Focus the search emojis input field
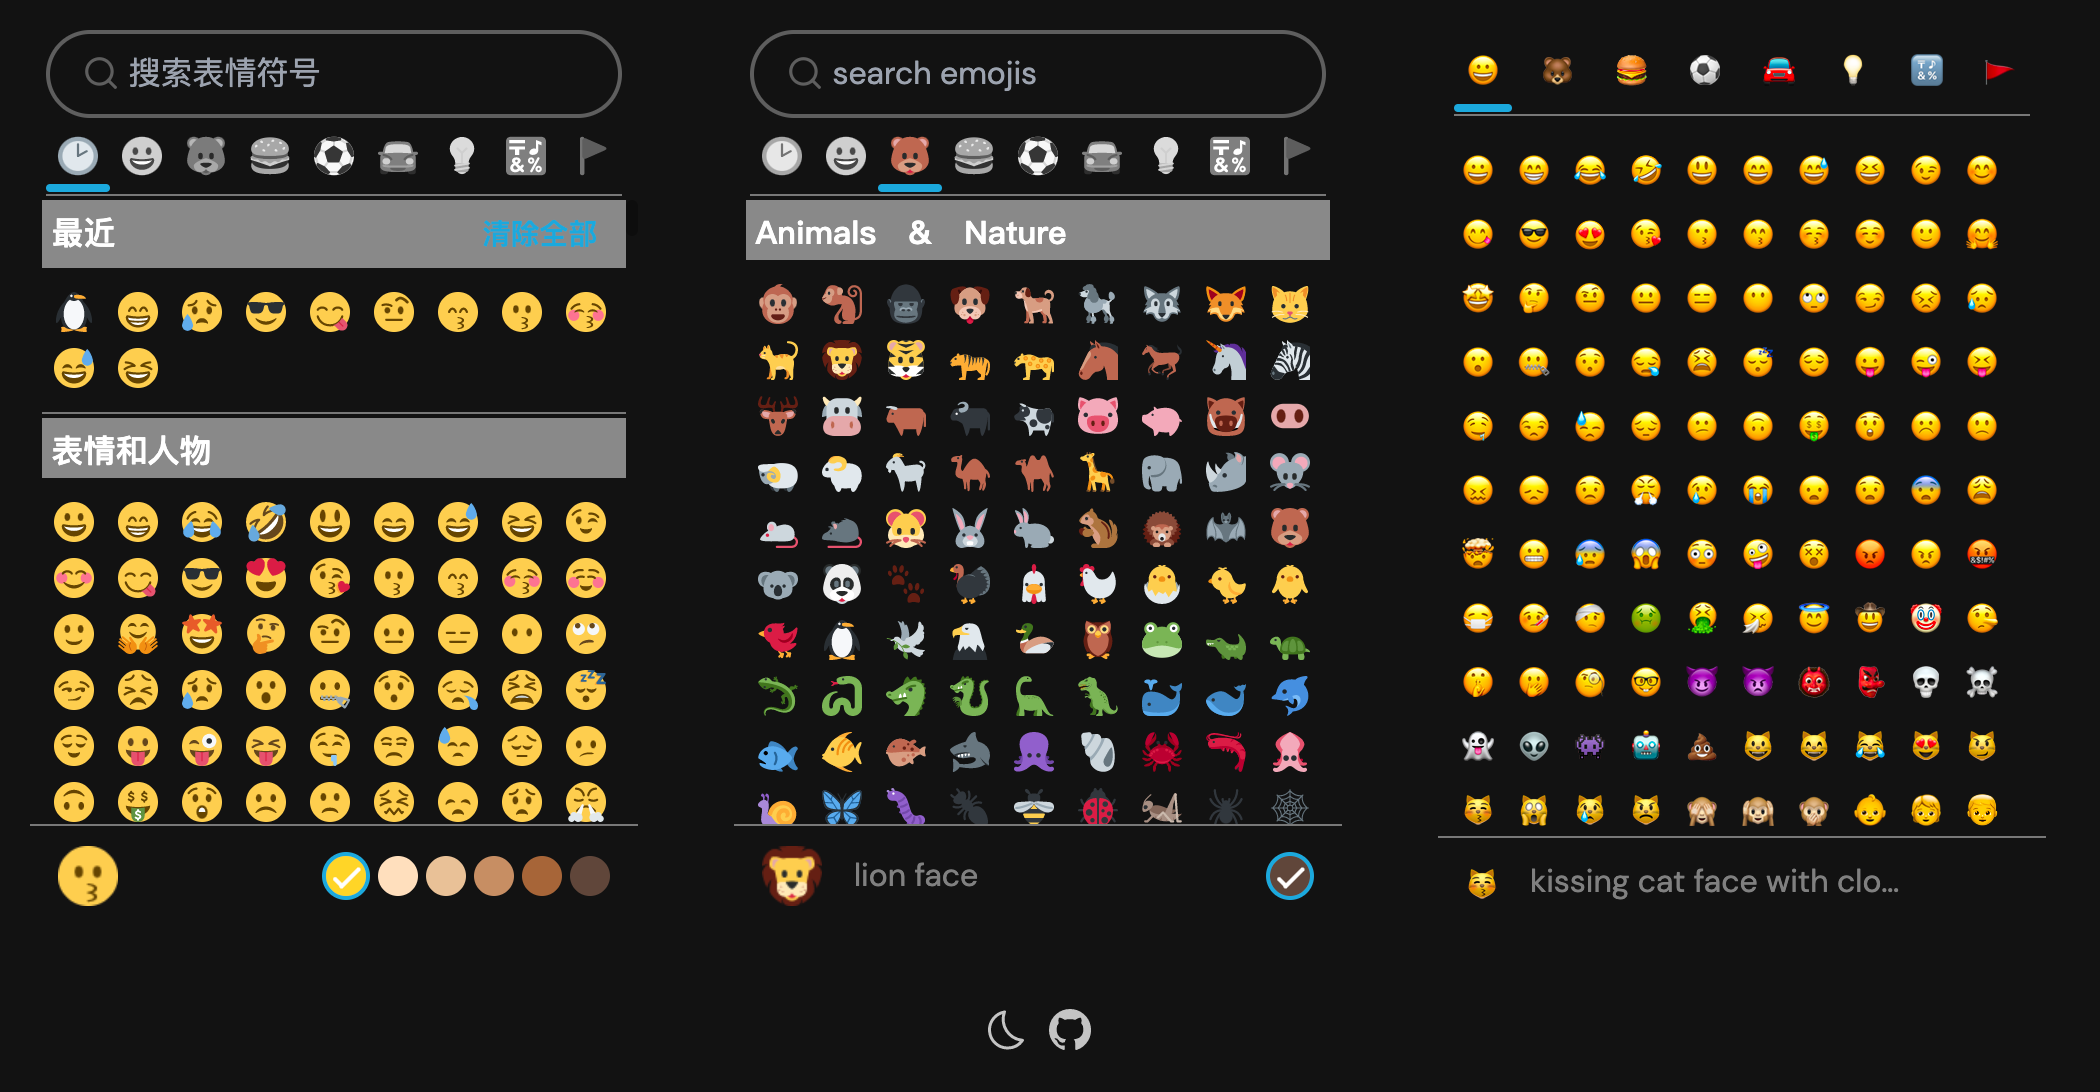2100x1092 pixels. click(x=1038, y=74)
